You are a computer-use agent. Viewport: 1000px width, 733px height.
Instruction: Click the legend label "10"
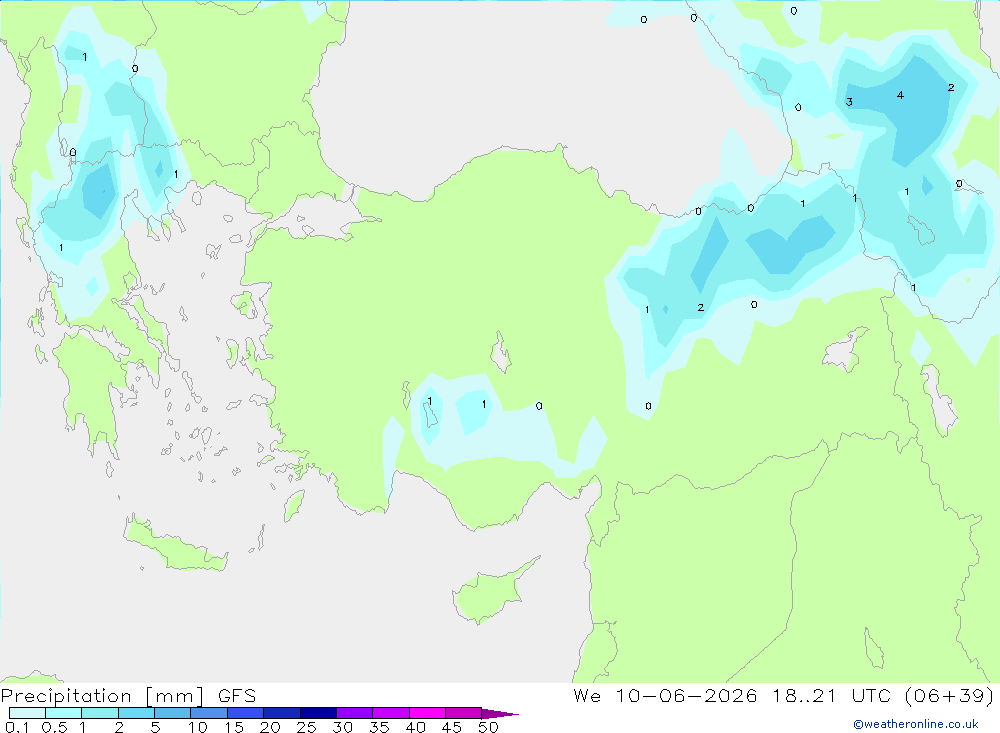pyautogui.click(x=198, y=727)
